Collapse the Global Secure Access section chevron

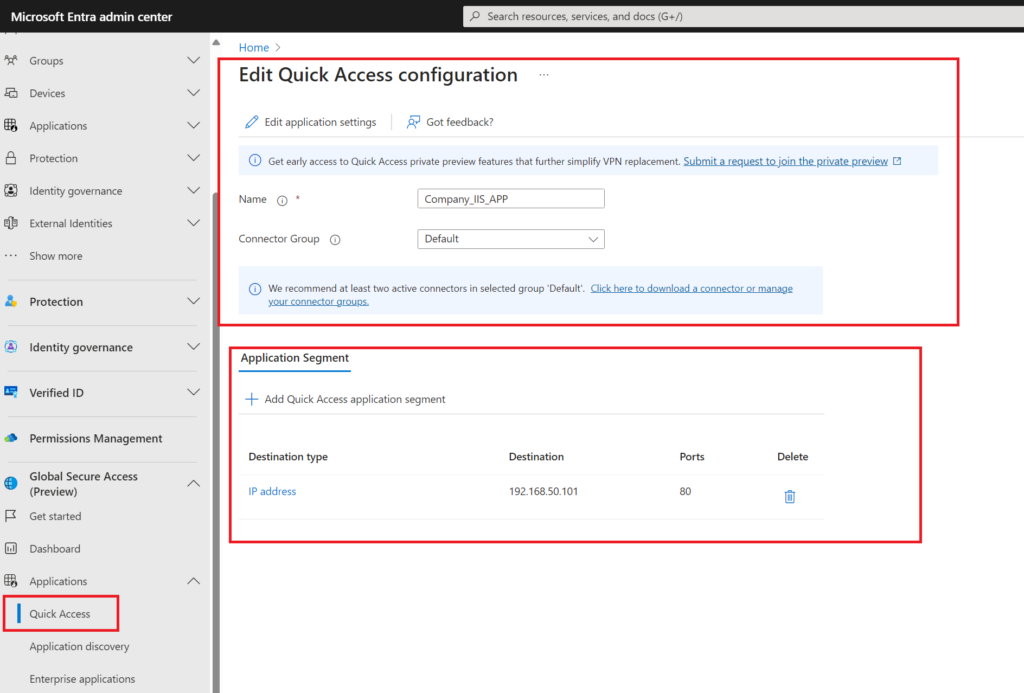(x=193, y=483)
